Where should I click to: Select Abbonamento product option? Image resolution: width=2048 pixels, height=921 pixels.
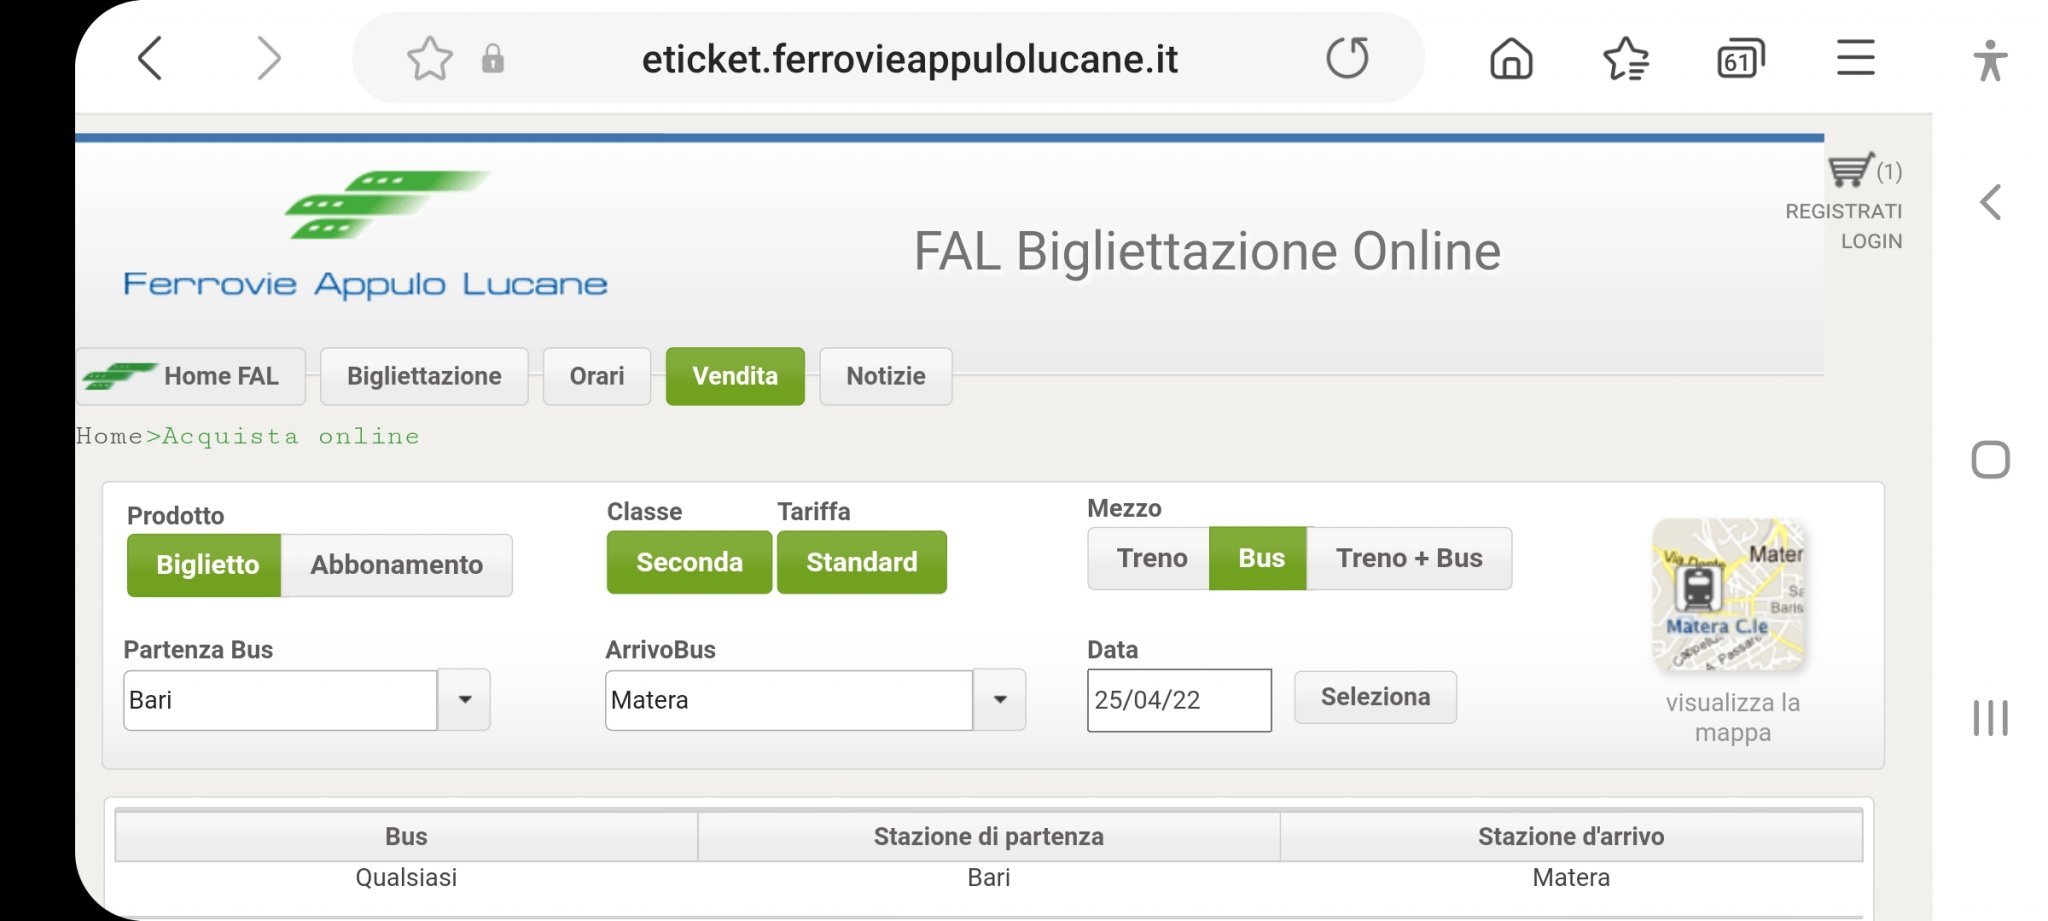(396, 565)
